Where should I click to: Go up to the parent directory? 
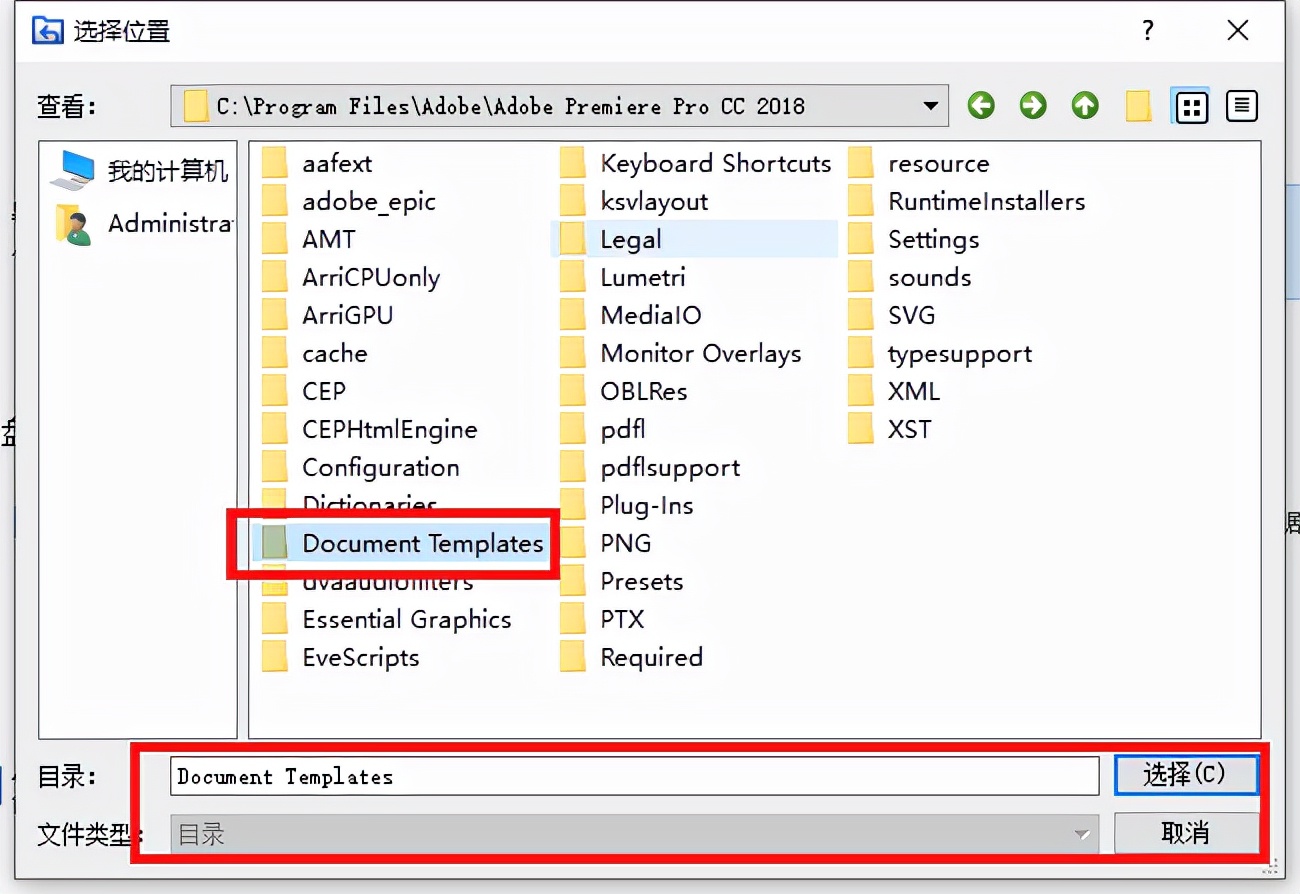click(1085, 105)
